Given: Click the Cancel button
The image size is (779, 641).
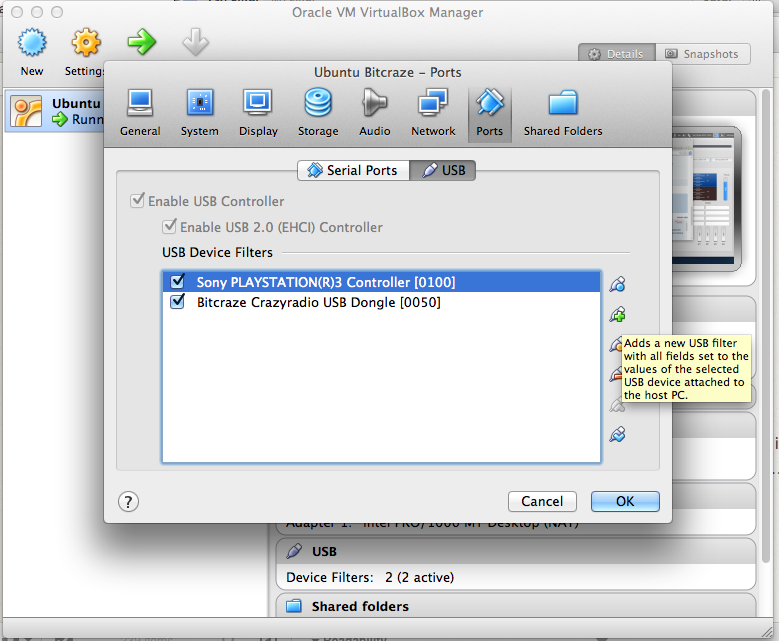Looking at the screenshot, I should click(x=542, y=501).
